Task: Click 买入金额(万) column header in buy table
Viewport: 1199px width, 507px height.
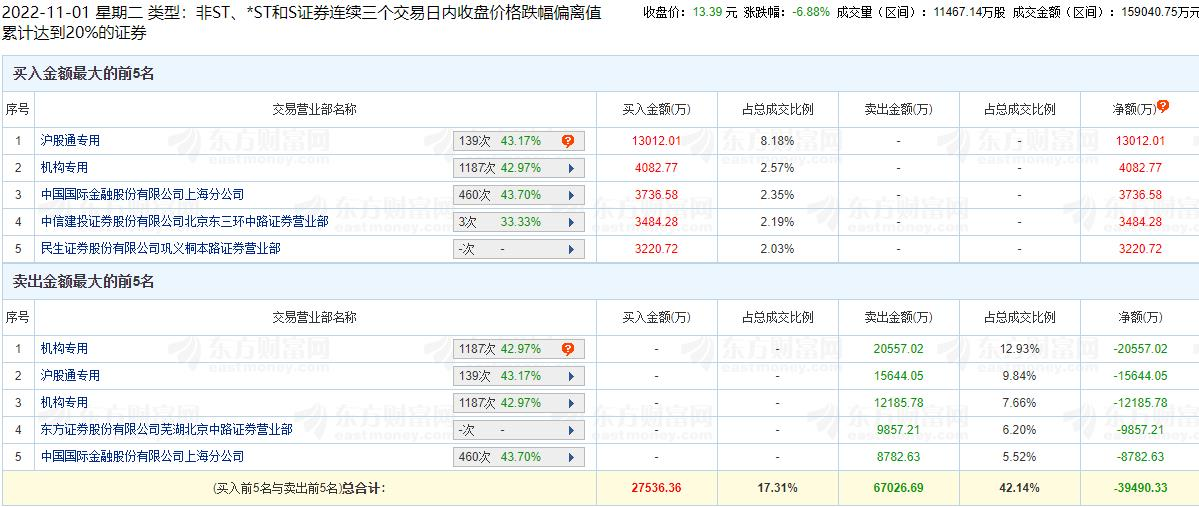Action: (x=657, y=109)
